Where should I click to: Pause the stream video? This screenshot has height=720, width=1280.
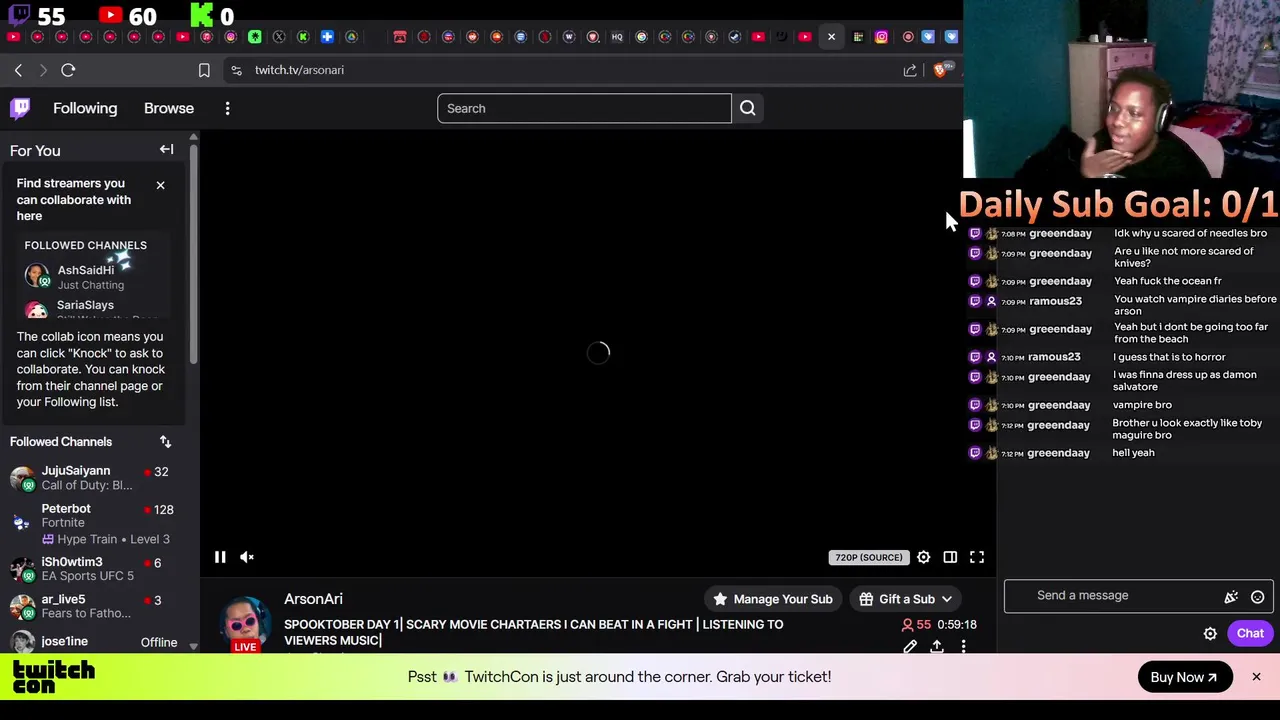point(220,557)
